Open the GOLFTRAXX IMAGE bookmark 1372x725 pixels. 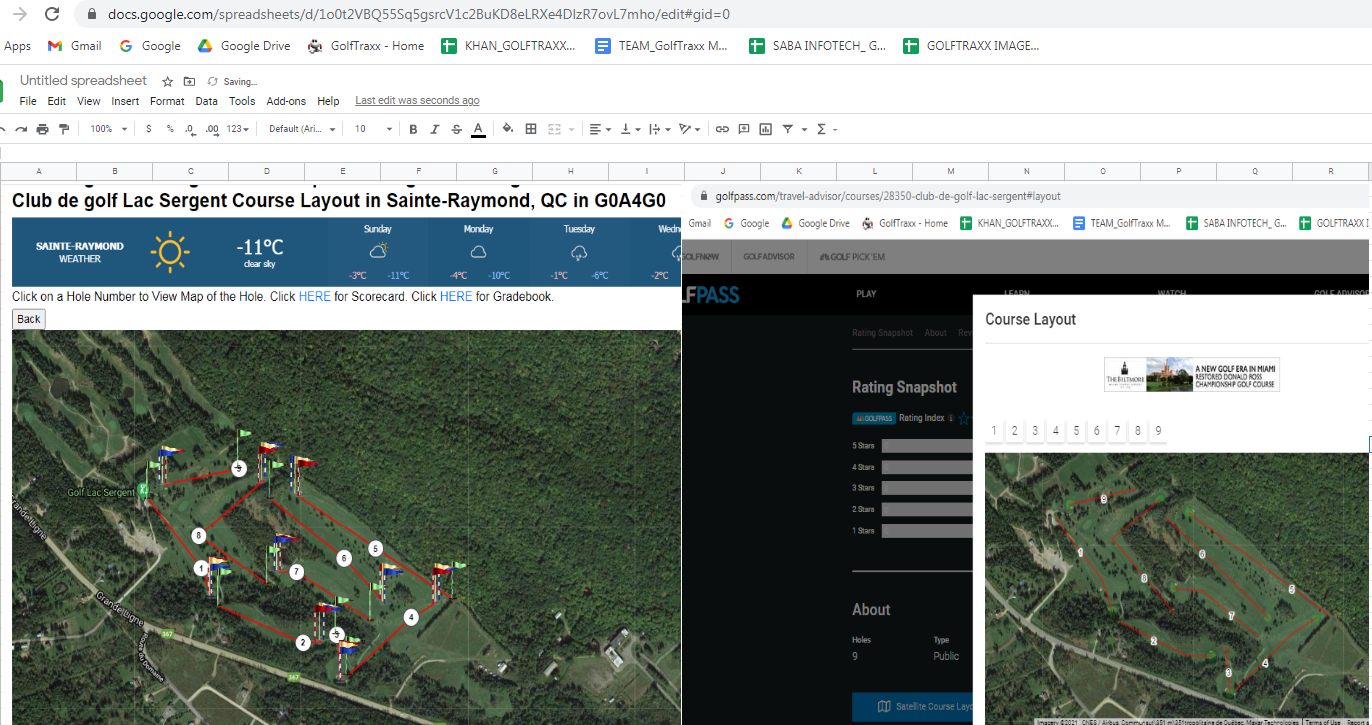pos(972,46)
